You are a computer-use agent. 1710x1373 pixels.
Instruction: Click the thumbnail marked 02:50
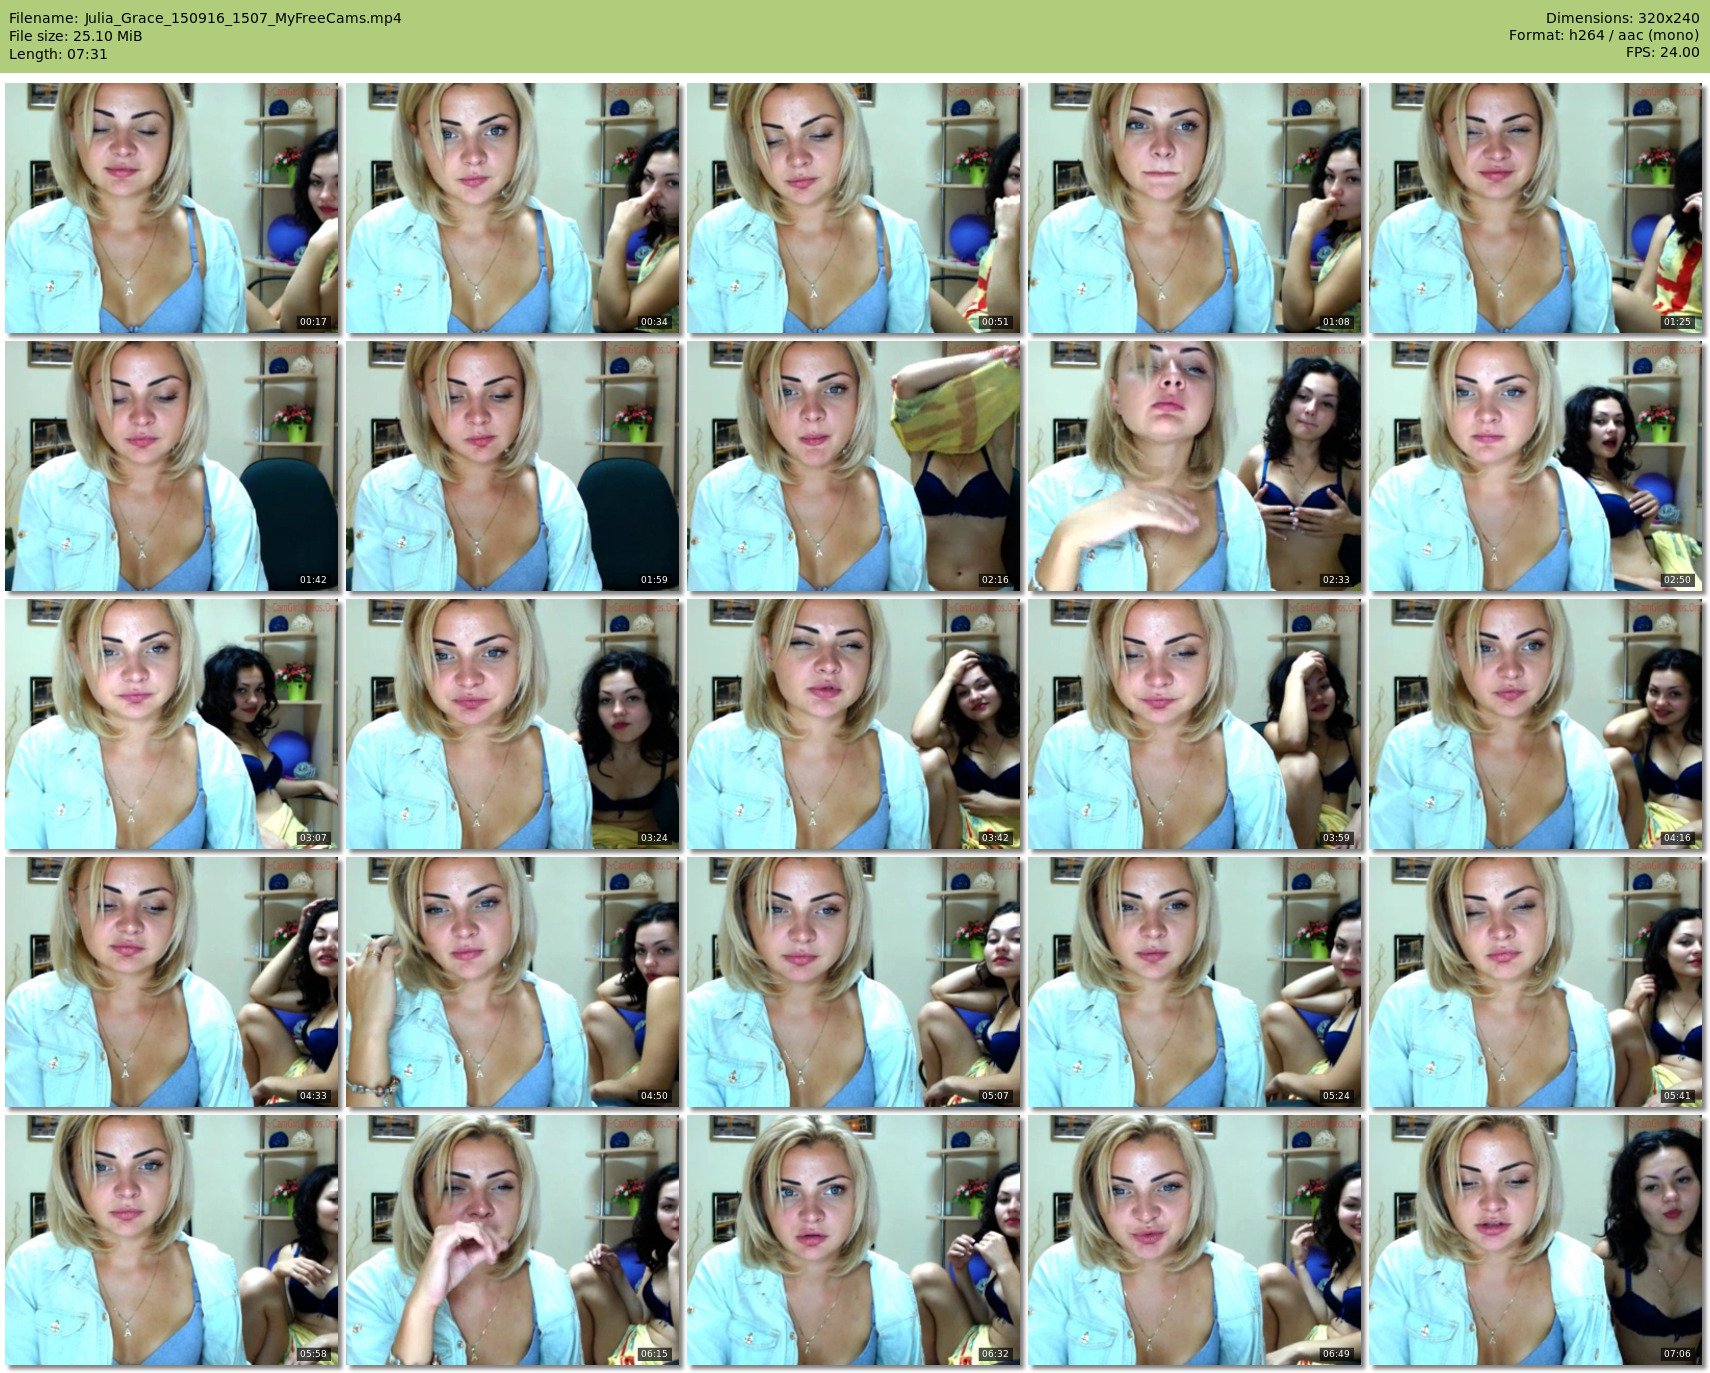click(x=1536, y=466)
